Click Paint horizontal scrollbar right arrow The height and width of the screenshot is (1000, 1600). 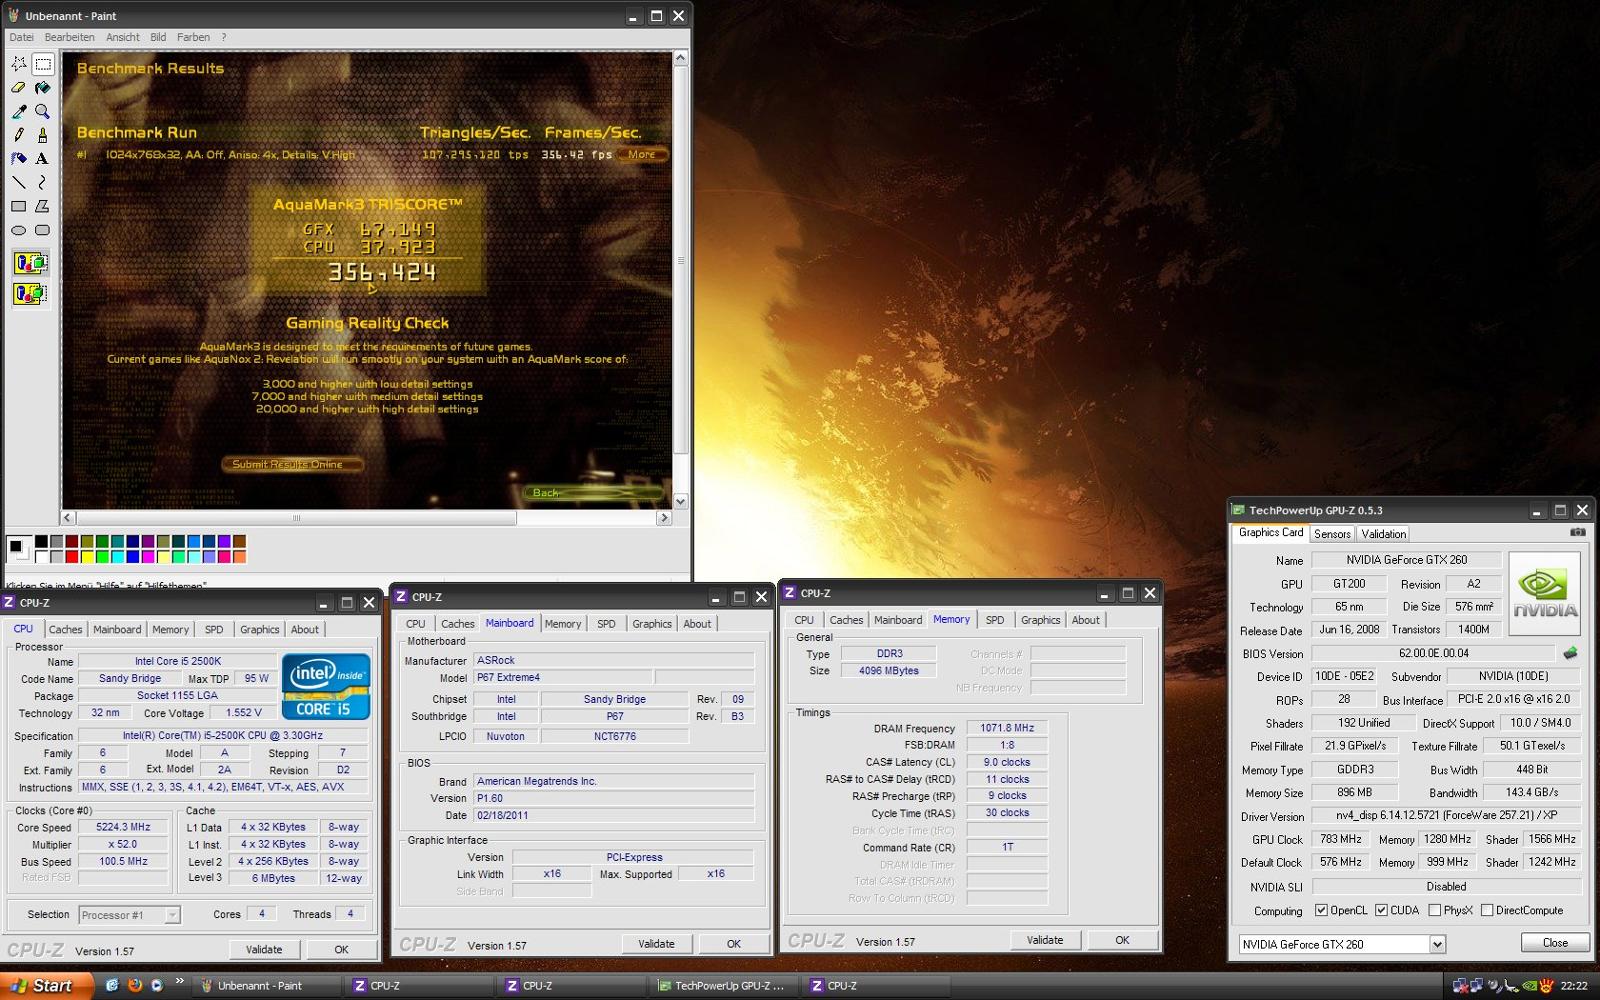point(663,518)
